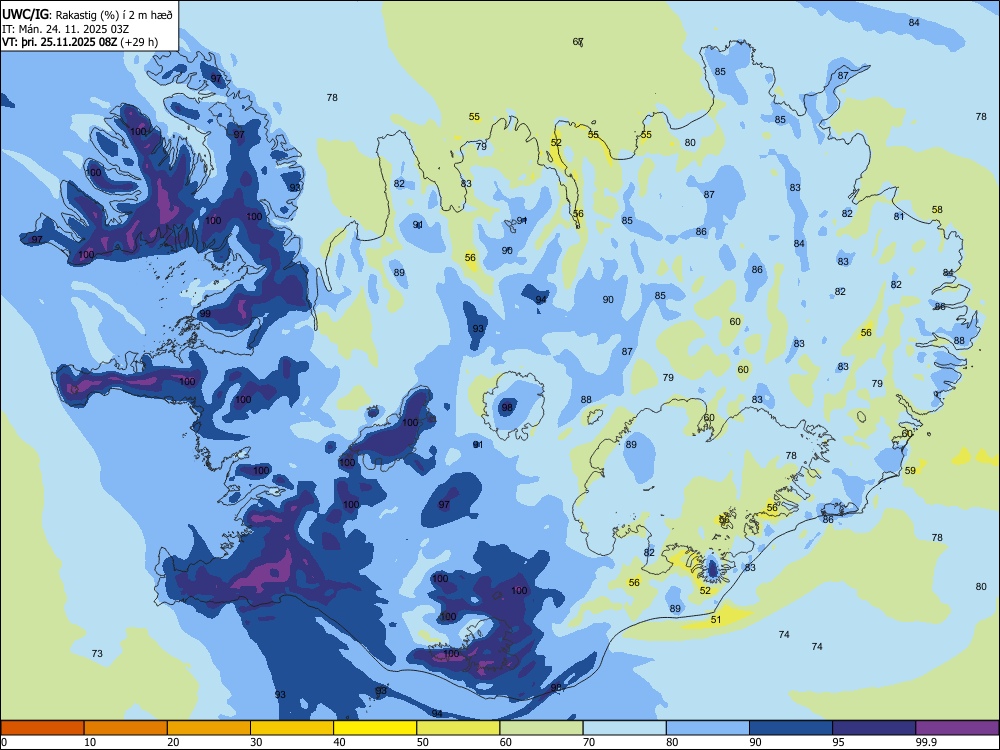Click the initial time line 'IT: Mán. 24. 11. 2025 03Z'
1000x750 pixels.
click(66, 29)
